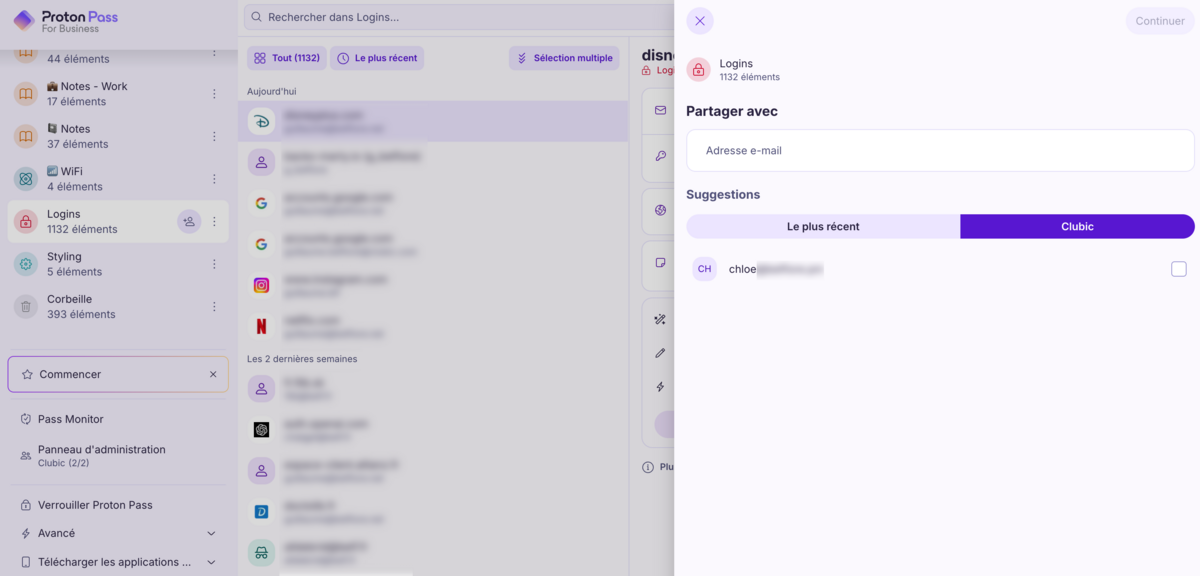Image resolution: width=1200 pixels, height=576 pixels.
Task: Open the three-dot menu for Logins vault
Action: point(214,221)
